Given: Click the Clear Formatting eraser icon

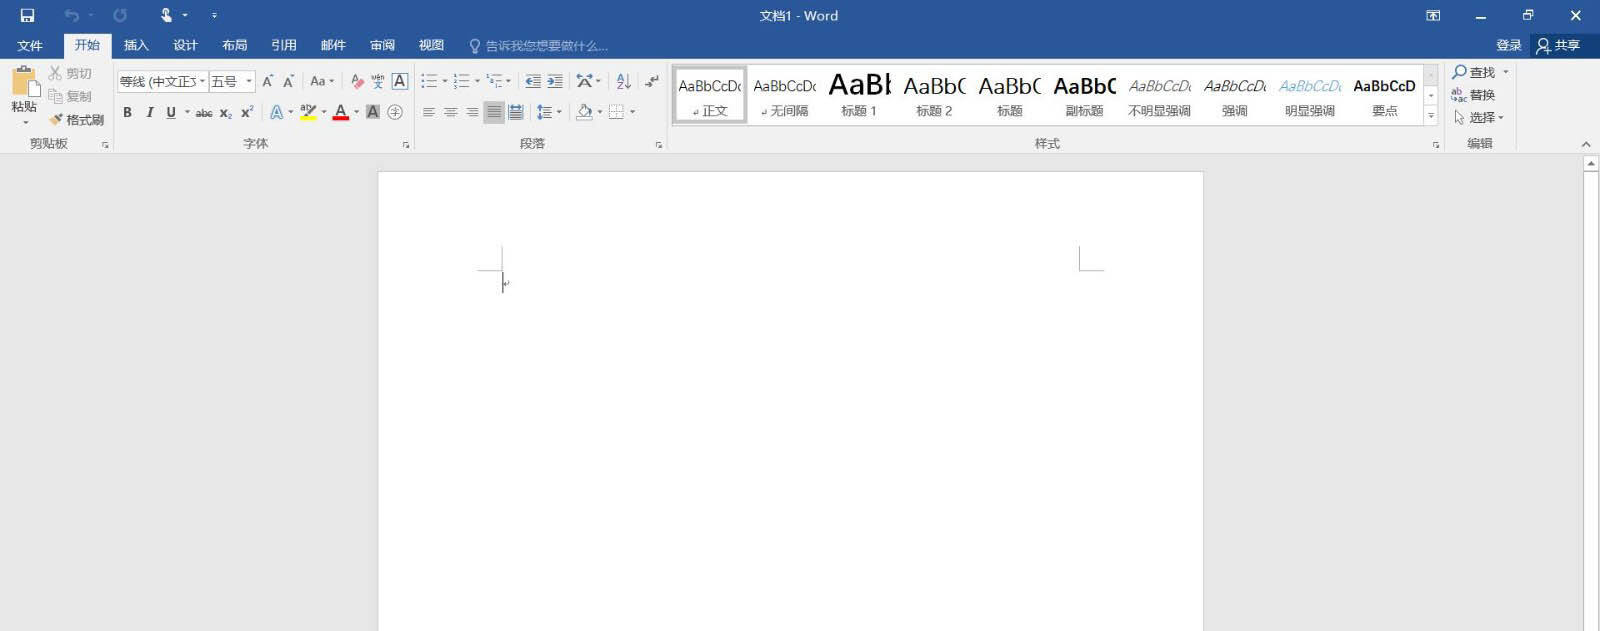Looking at the screenshot, I should point(357,81).
